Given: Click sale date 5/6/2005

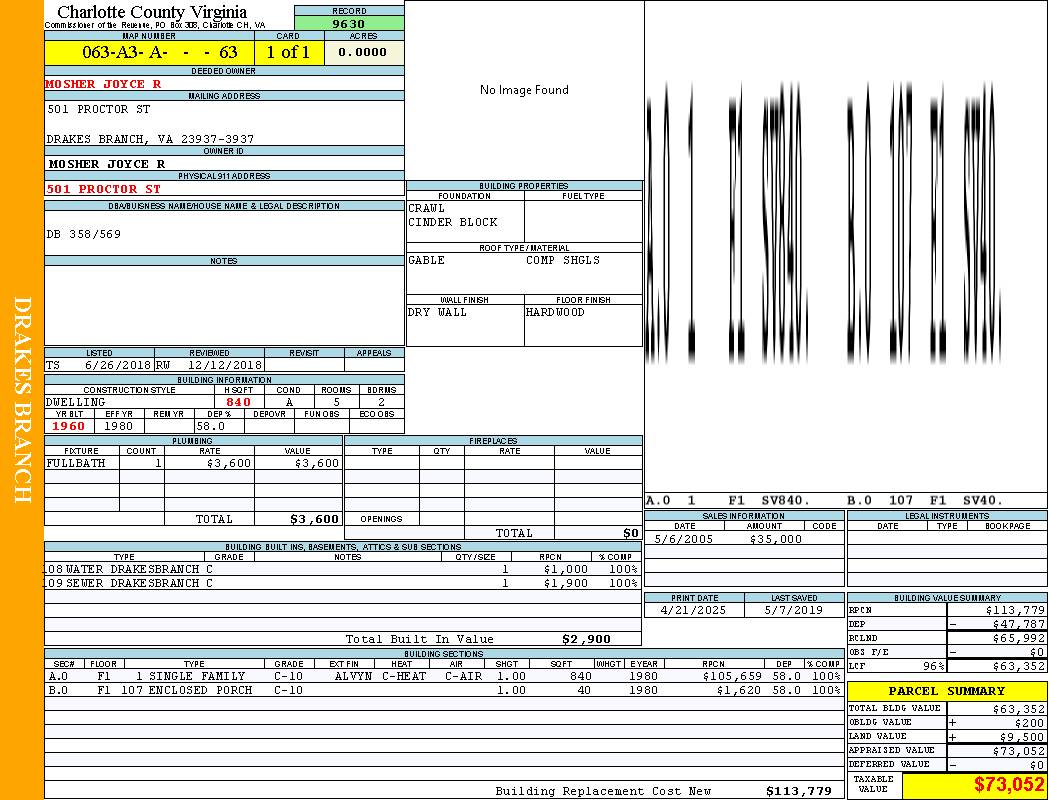Looking at the screenshot, I should pos(684,538).
